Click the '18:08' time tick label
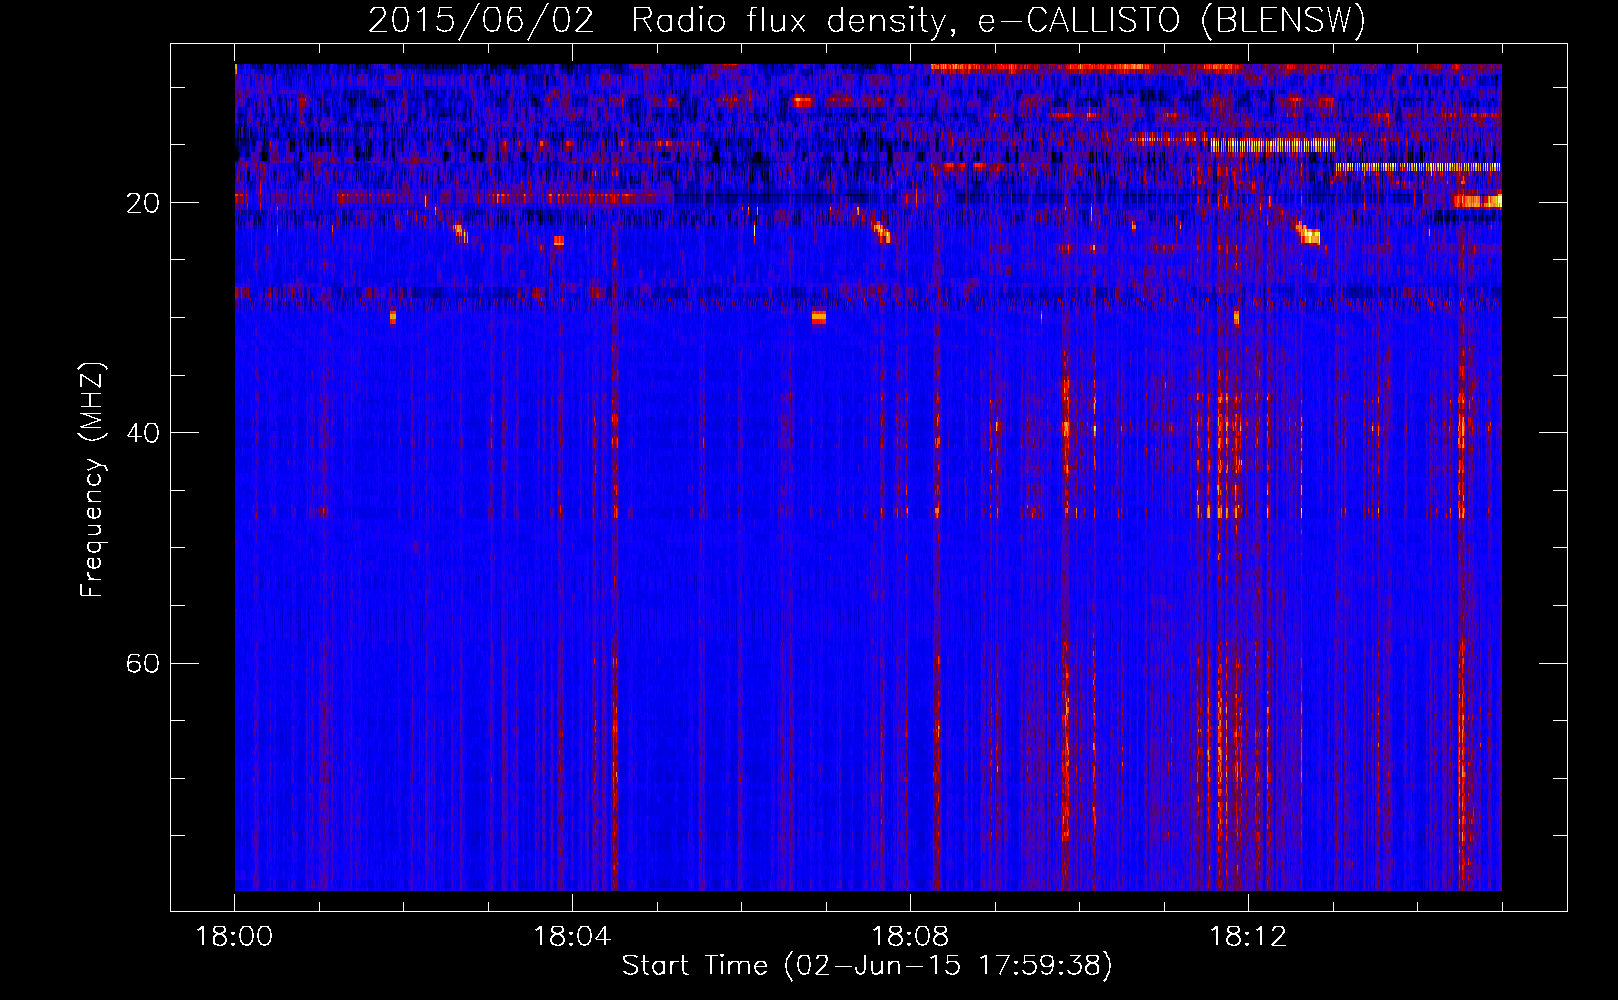The height and width of the screenshot is (1000, 1618). pos(910,937)
